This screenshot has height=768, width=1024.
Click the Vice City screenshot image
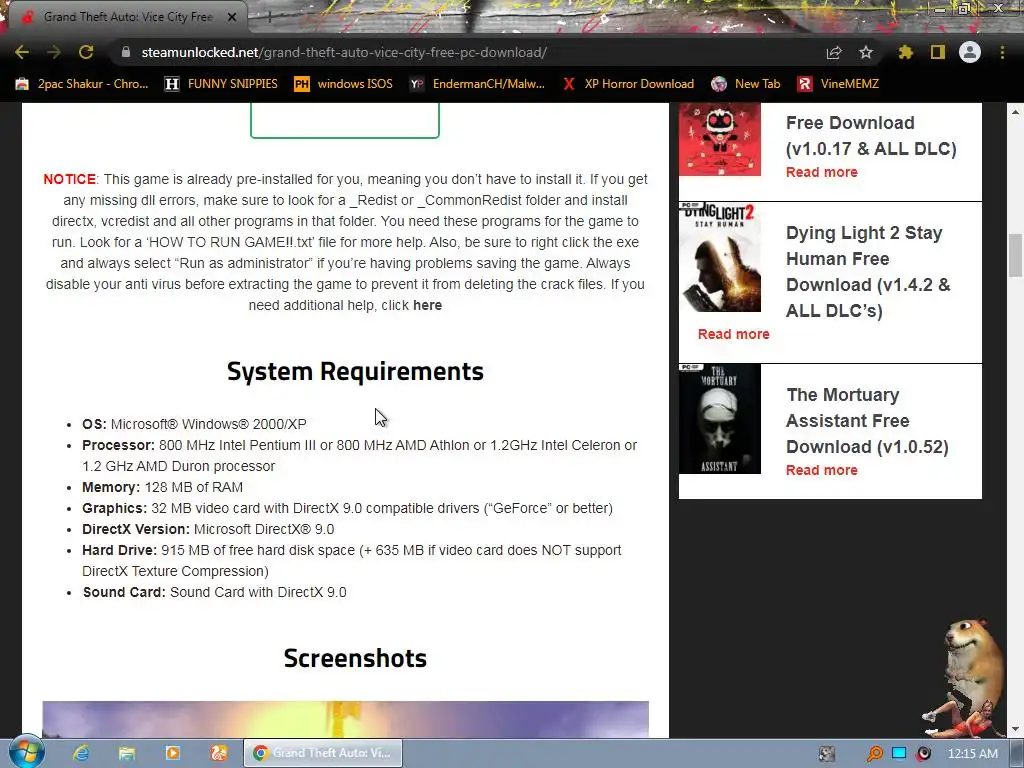click(345, 719)
